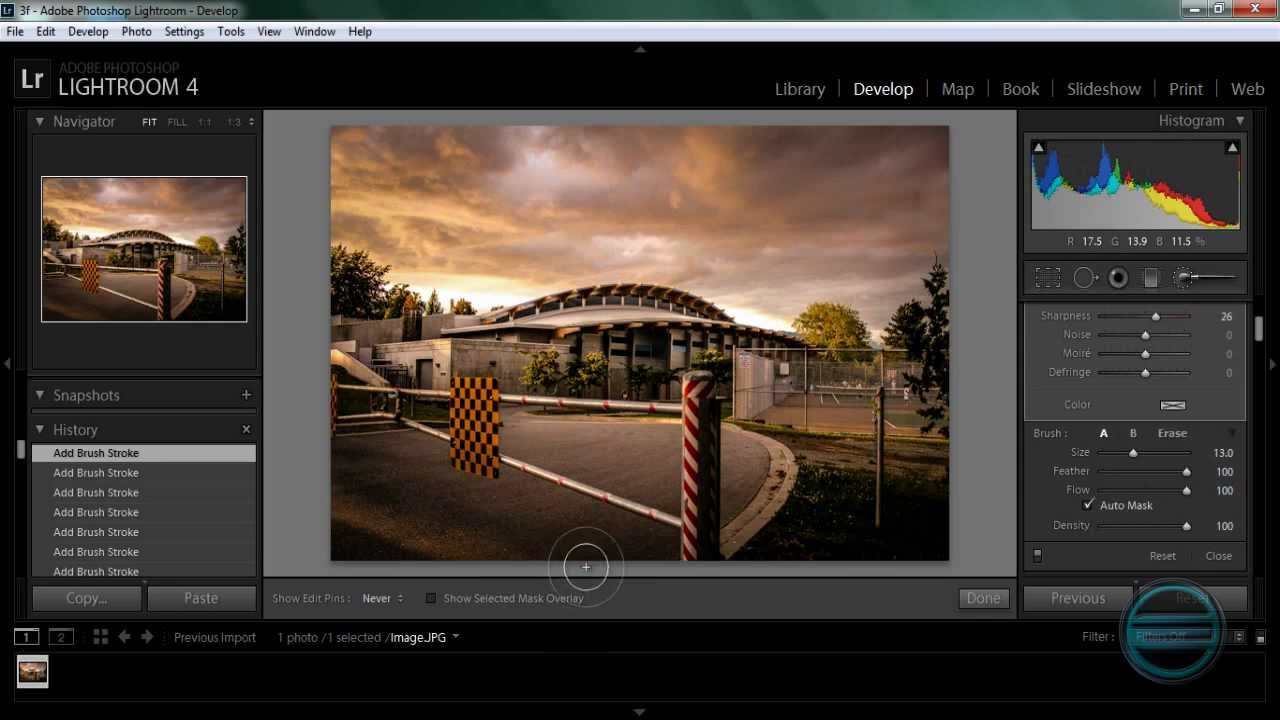Reset the brush adjustments
Image resolution: width=1280 pixels, height=720 pixels.
1162,556
